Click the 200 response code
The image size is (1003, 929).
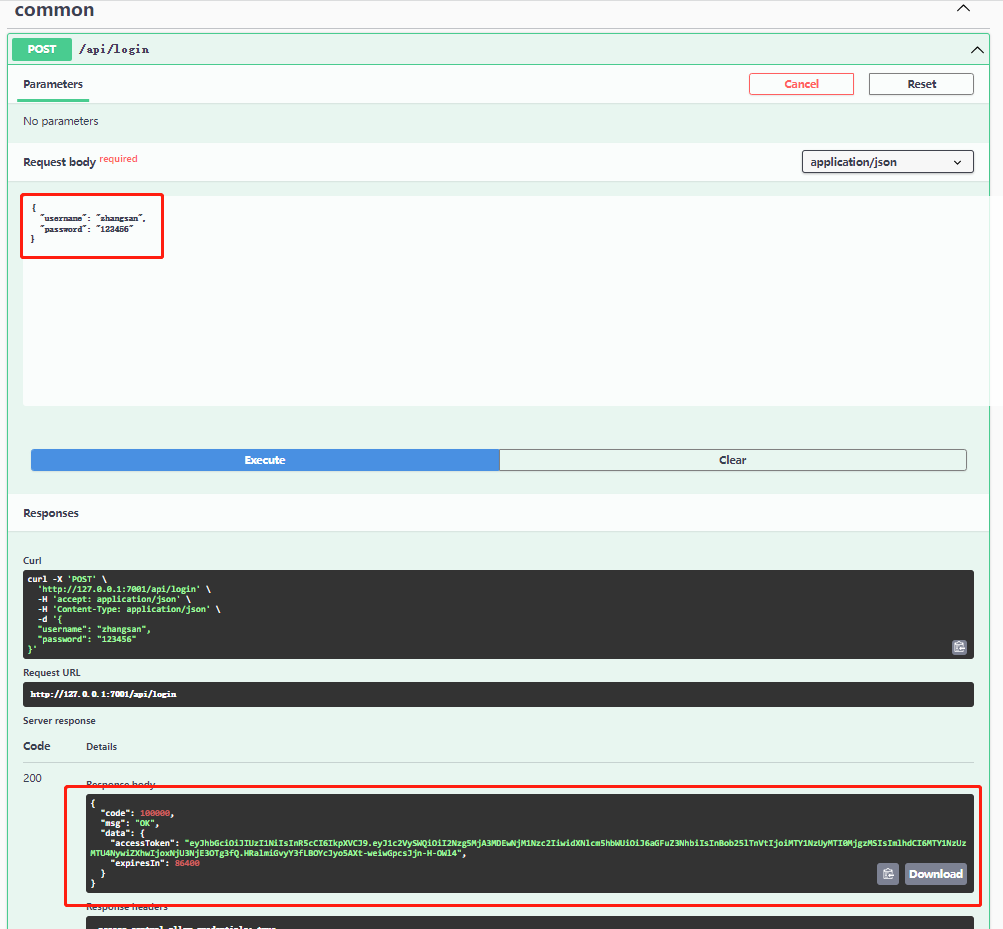(x=32, y=778)
